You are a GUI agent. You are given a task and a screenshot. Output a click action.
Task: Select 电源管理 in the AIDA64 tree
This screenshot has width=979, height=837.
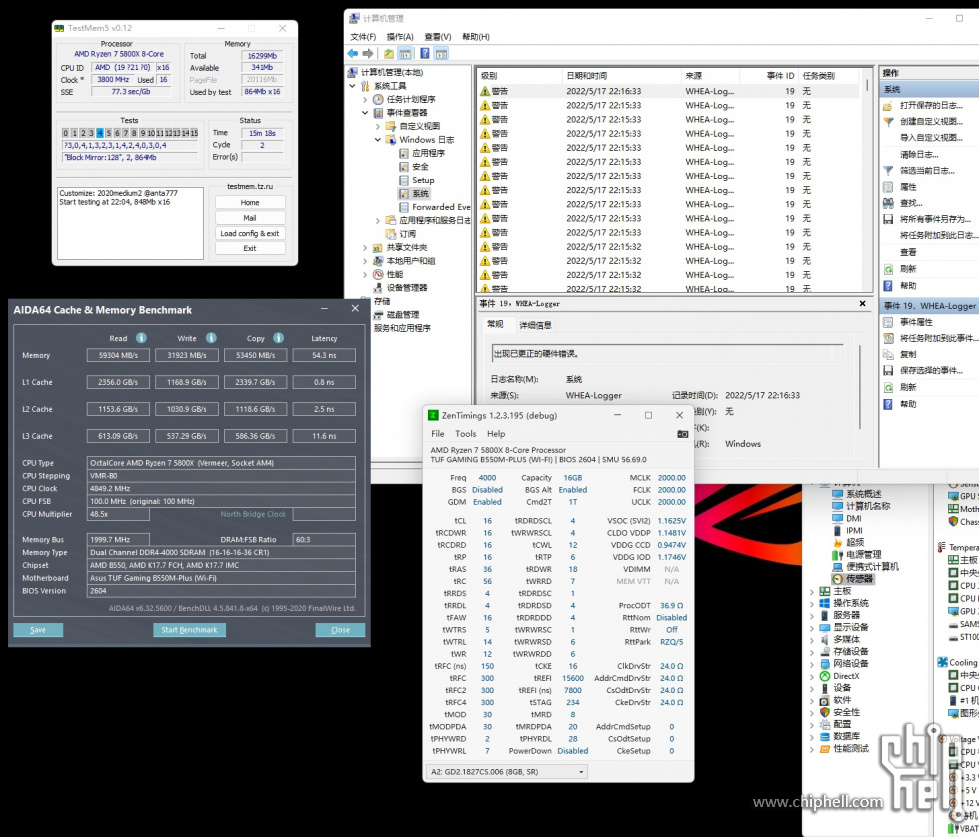(x=857, y=554)
